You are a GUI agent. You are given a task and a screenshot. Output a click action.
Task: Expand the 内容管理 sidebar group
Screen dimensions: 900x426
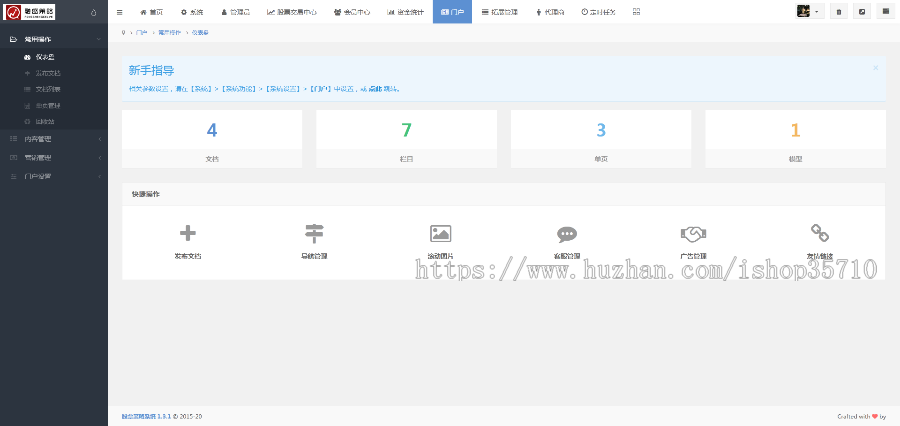[54, 139]
